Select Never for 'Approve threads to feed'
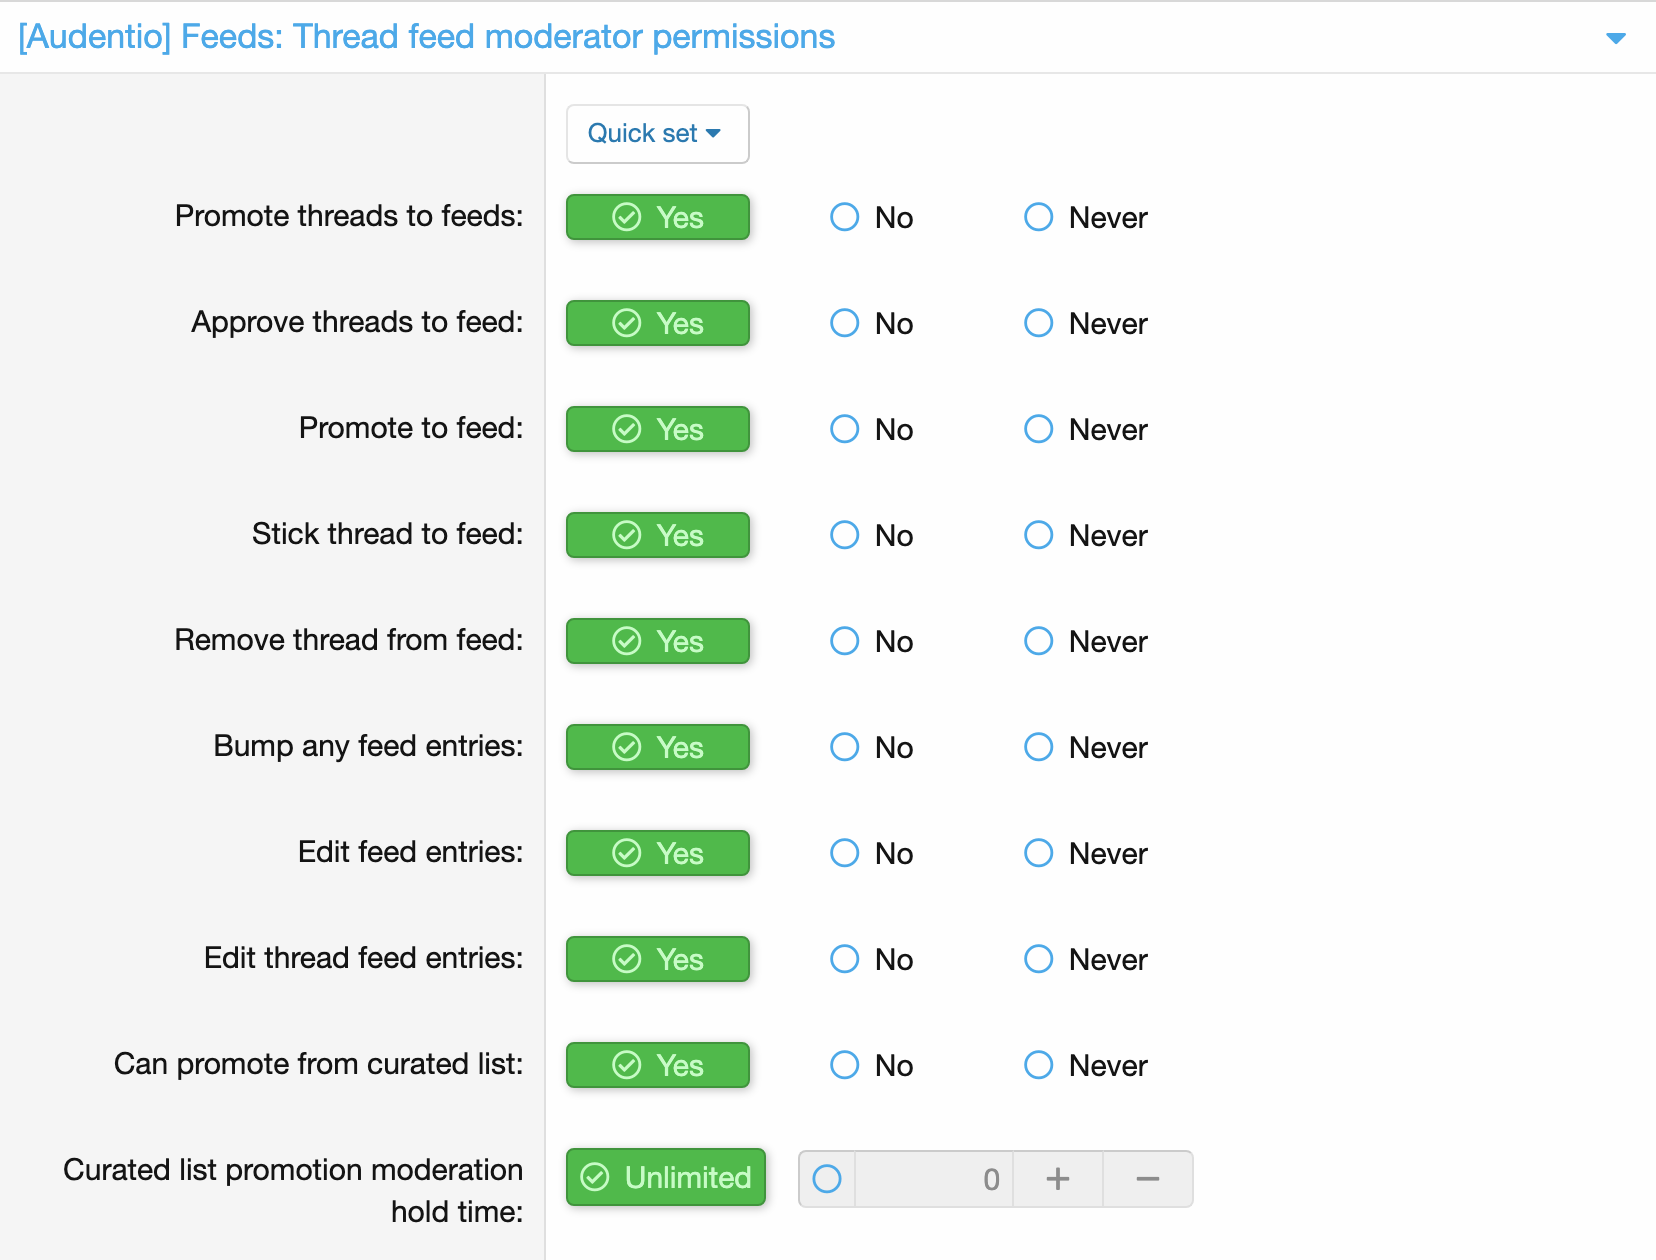Screen dimensions: 1656x1260 pyautogui.click(x=1038, y=323)
